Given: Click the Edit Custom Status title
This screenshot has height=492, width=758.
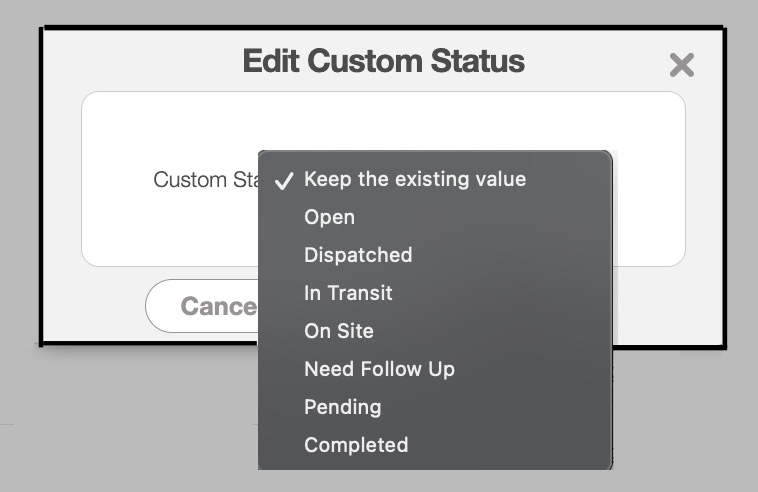Looking at the screenshot, I should pos(383,61).
